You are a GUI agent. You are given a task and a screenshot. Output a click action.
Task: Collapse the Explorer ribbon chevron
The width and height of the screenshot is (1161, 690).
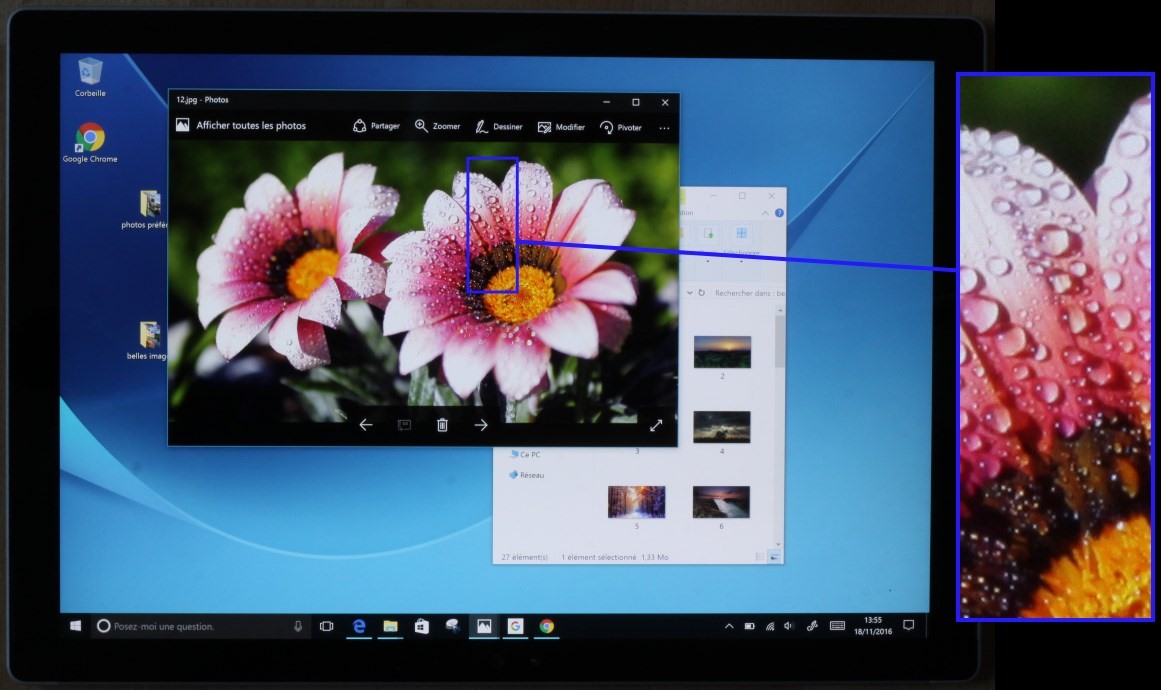(x=765, y=213)
